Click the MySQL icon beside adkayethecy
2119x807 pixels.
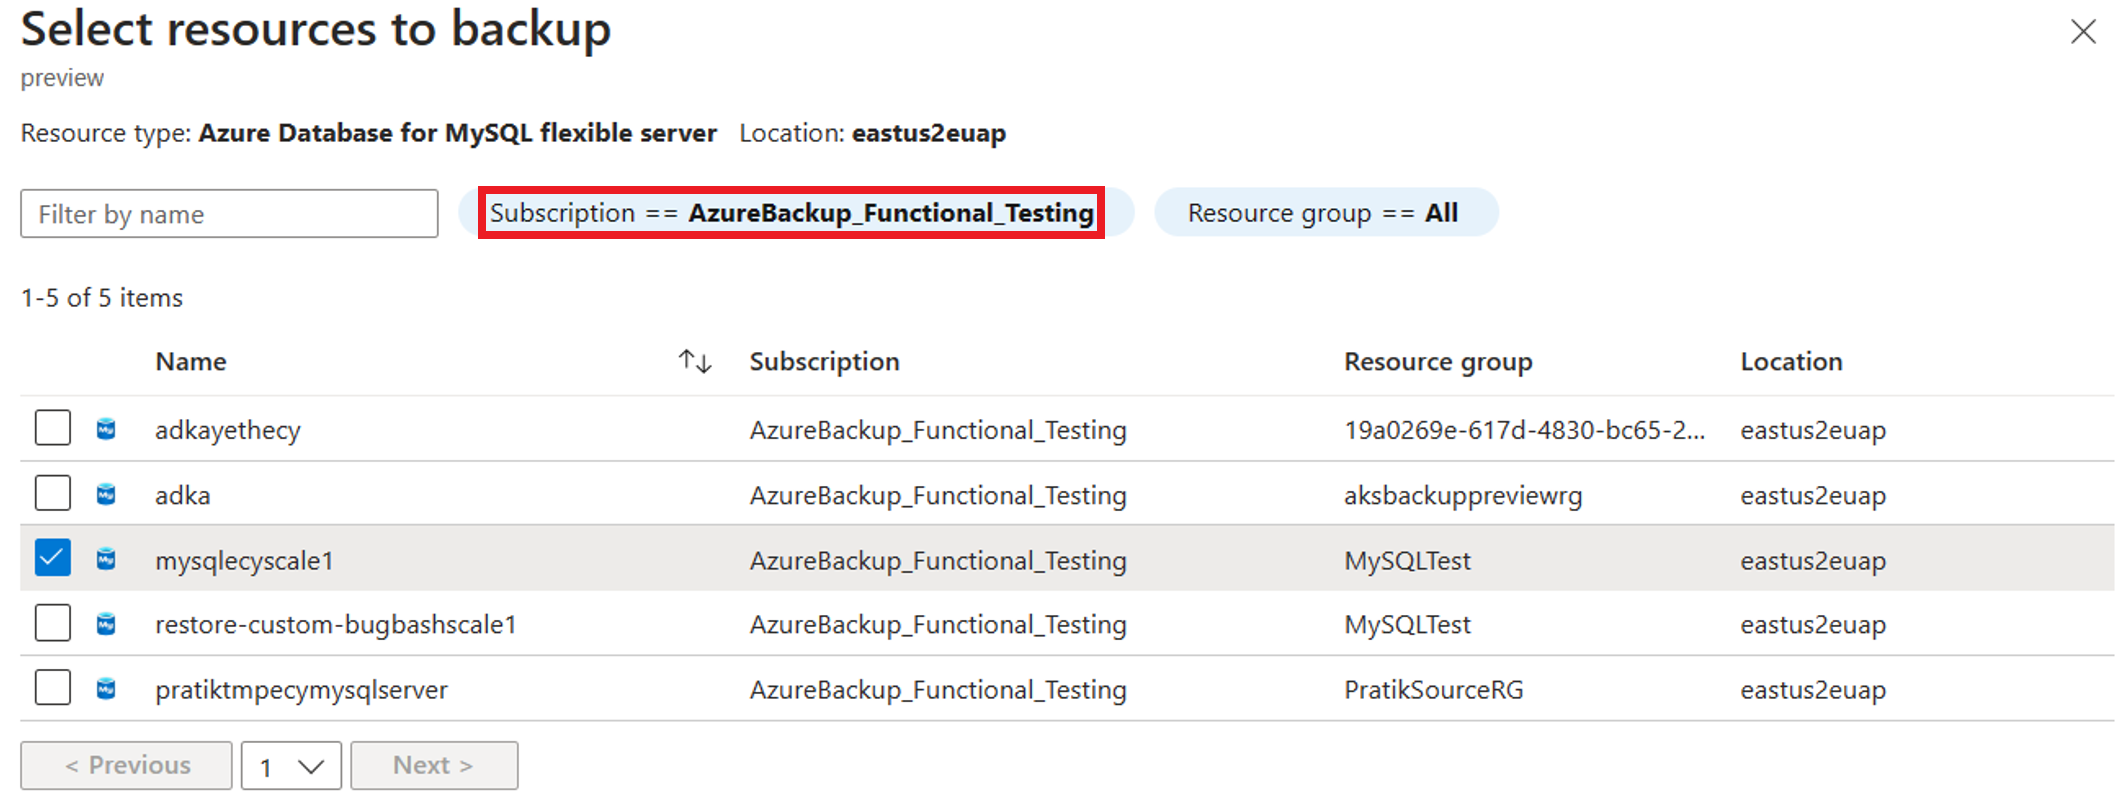click(x=106, y=429)
